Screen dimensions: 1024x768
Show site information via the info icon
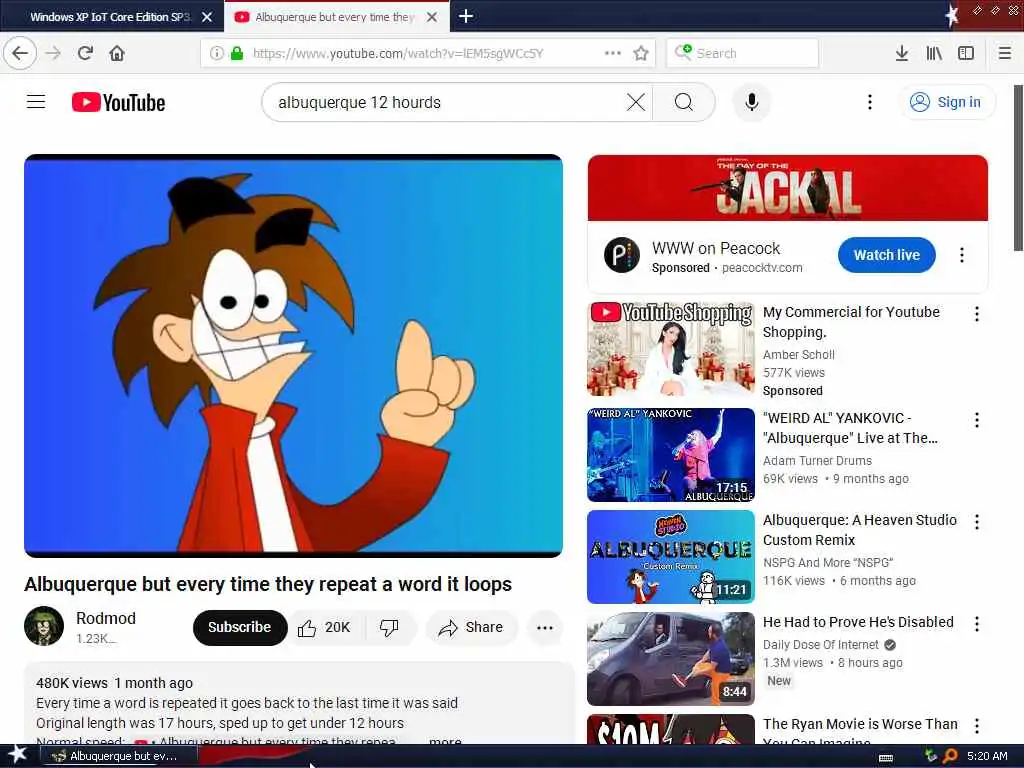point(216,53)
